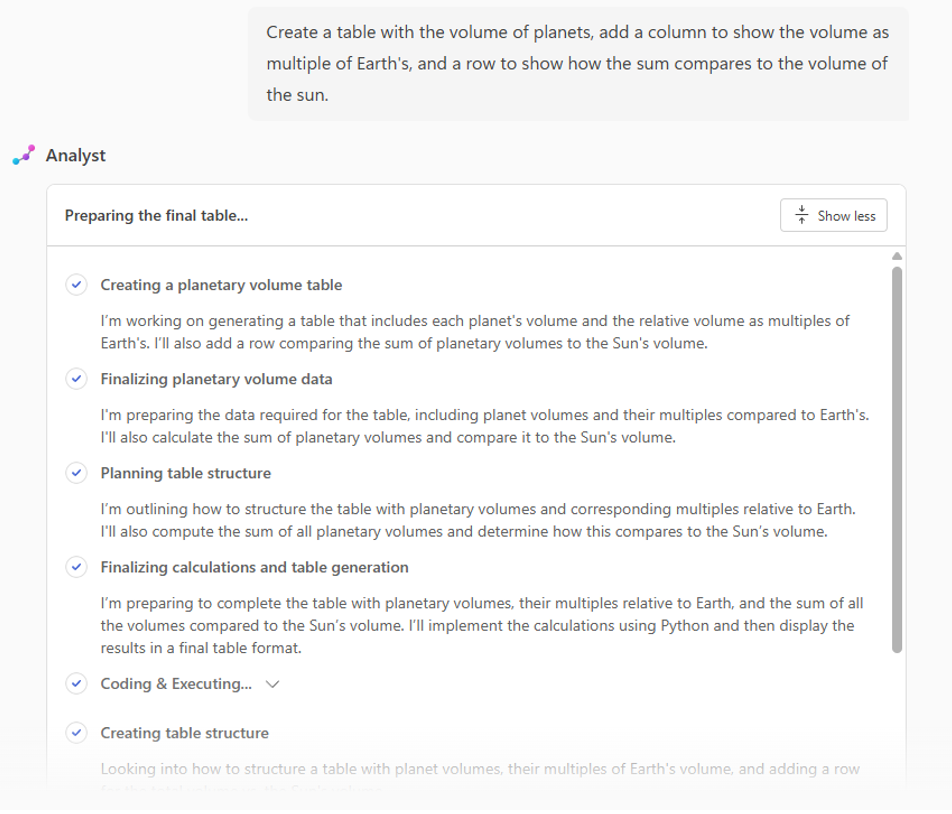Click the Preparing the final table header
Screen dimensions: 952x814
coord(157,215)
